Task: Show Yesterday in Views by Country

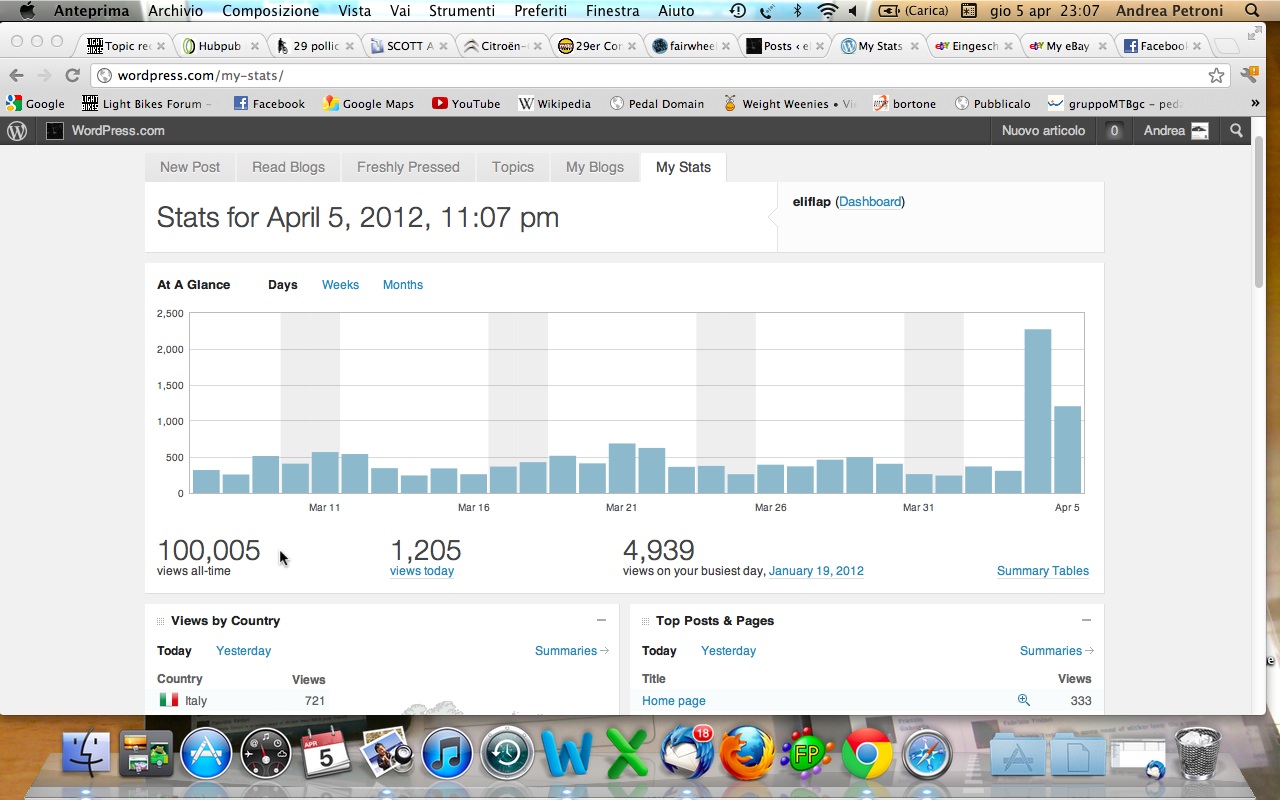Action: pyautogui.click(x=243, y=651)
